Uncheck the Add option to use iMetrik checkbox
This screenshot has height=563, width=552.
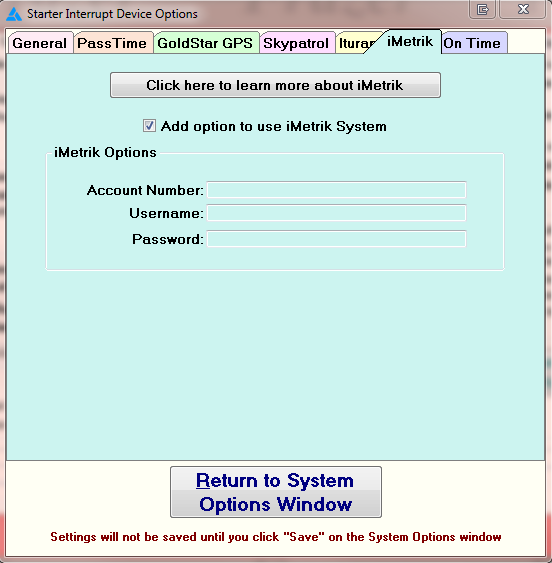(x=149, y=126)
